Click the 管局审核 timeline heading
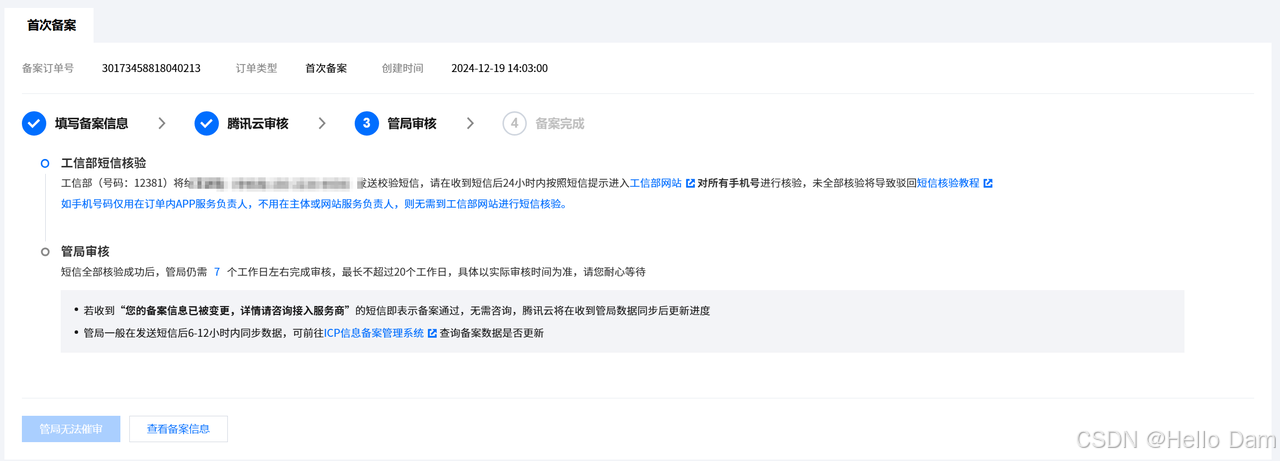The image size is (1280, 461). [85, 252]
